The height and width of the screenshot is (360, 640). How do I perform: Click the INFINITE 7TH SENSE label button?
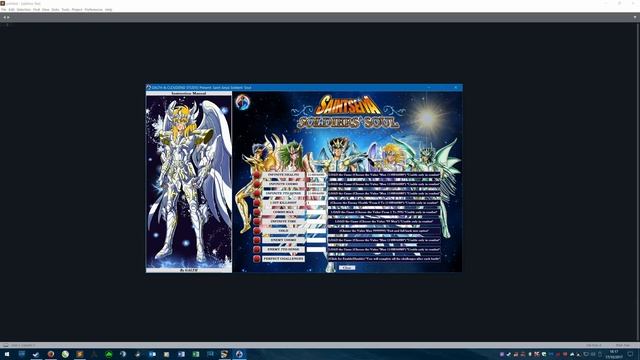tap(283, 193)
